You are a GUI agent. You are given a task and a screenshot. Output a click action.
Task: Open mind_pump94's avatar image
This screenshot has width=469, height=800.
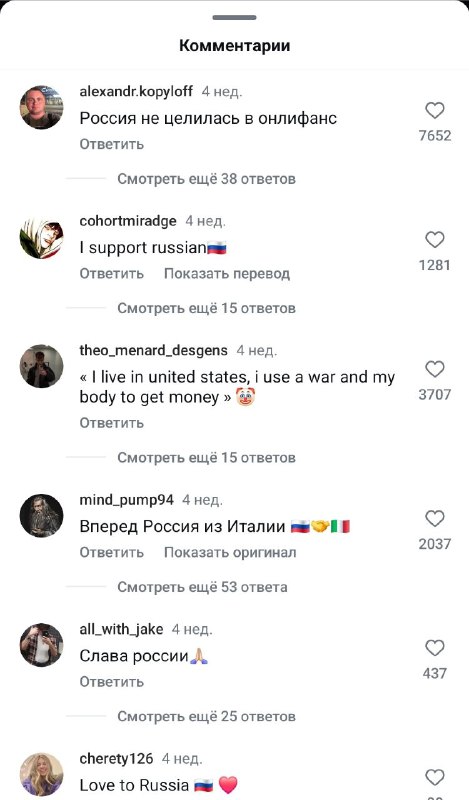(x=41, y=516)
